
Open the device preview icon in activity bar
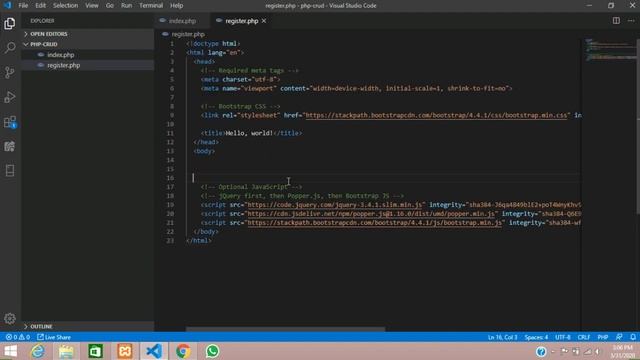[x=10, y=170]
